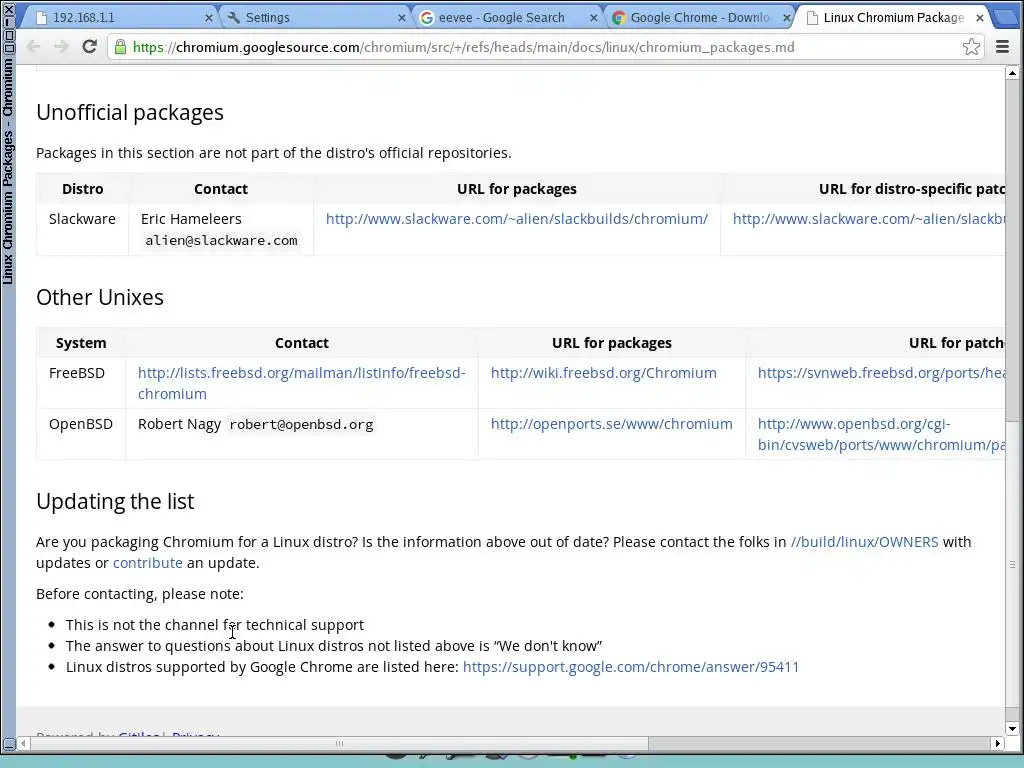Switch to the Google Chrome Download tab
This screenshot has width=1024, height=768.
coord(699,18)
